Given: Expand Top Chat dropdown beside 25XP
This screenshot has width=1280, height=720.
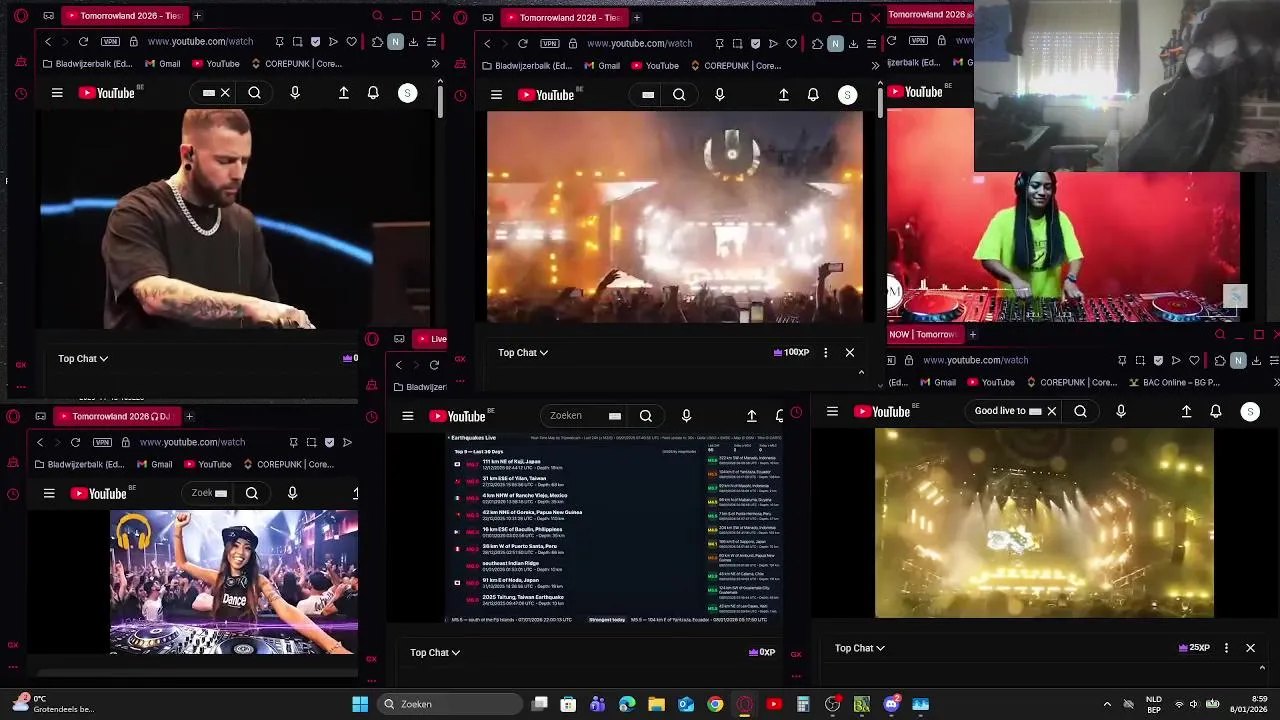Looking at the screenshot, I should click(x=860, y=648).
